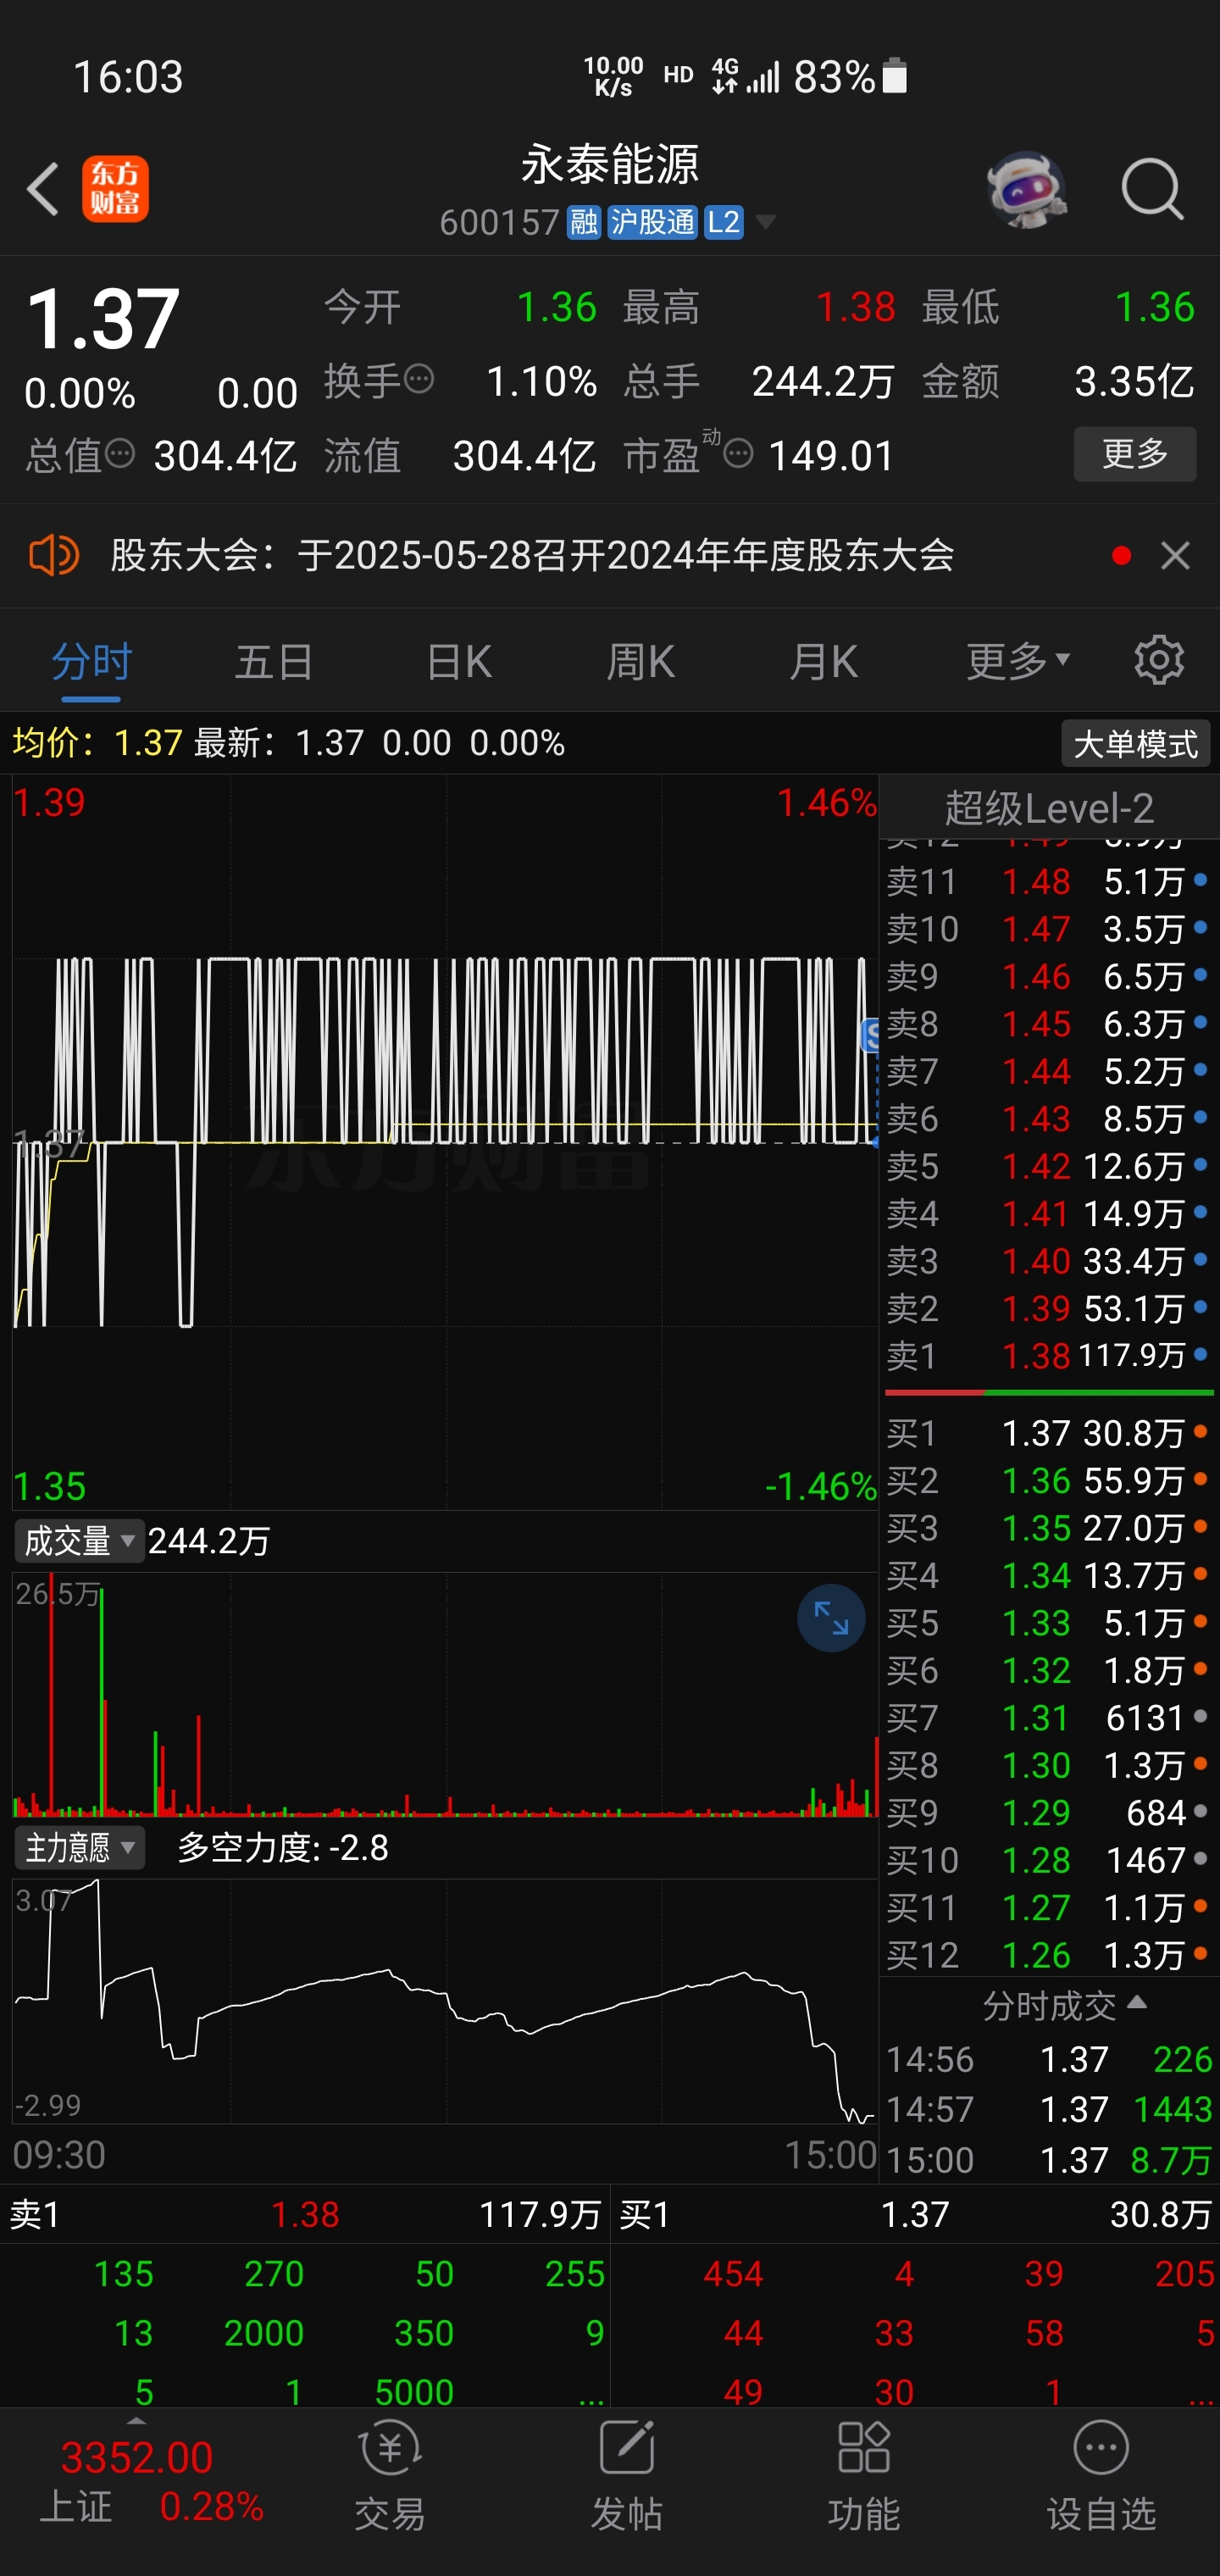The height and width of the screenshot is (2576, 1220).
Task: Expand the stock switcher triangle beside L2
Action: tap(766, 222)
